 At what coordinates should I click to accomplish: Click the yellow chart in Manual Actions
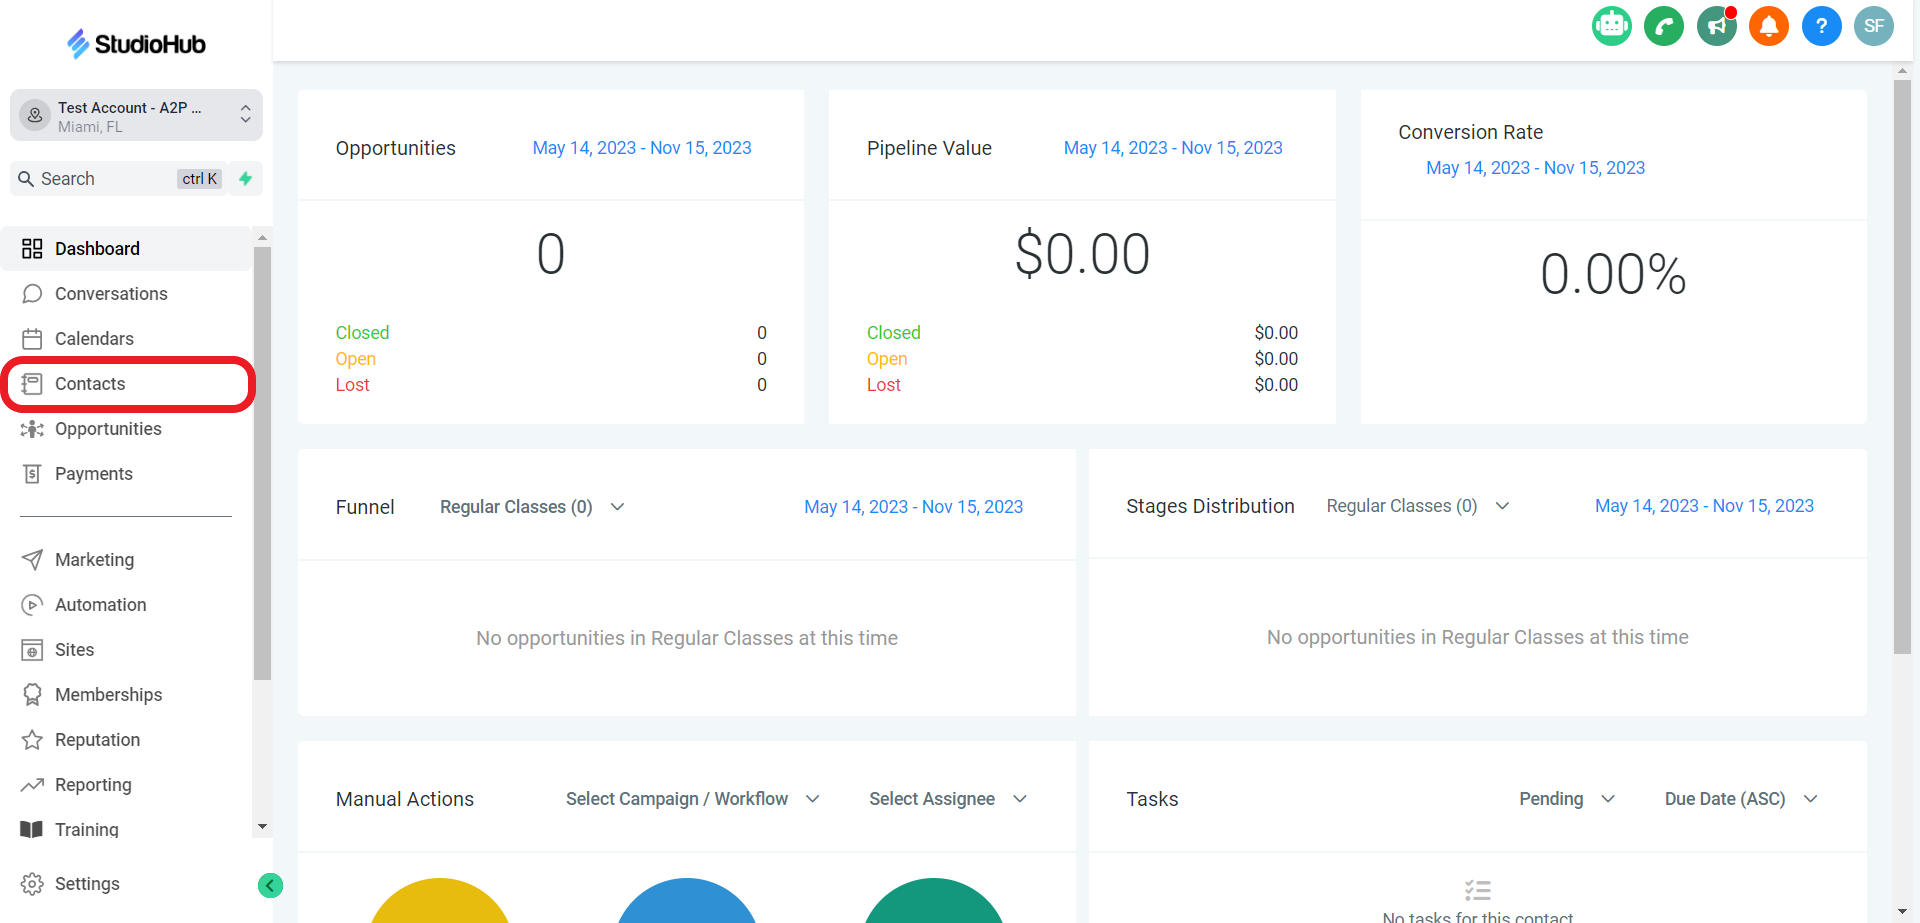pyautogui.click(x=440, y=900)
